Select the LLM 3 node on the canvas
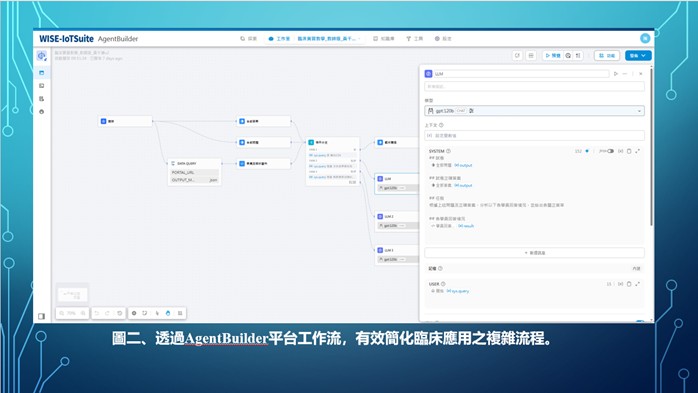Image resolution: width=698 pixels, height=393 pixels. (396, 255)
